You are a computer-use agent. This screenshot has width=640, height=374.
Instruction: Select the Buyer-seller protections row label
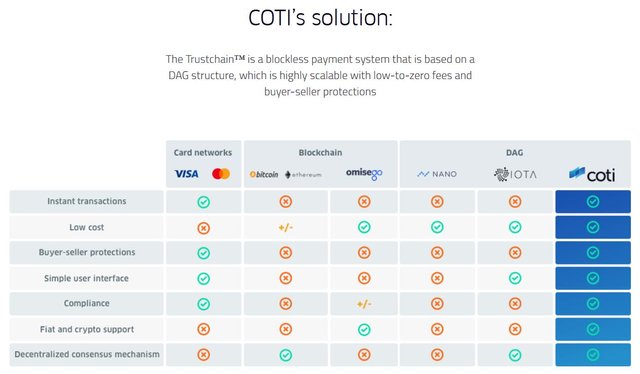tap(87, 252)
